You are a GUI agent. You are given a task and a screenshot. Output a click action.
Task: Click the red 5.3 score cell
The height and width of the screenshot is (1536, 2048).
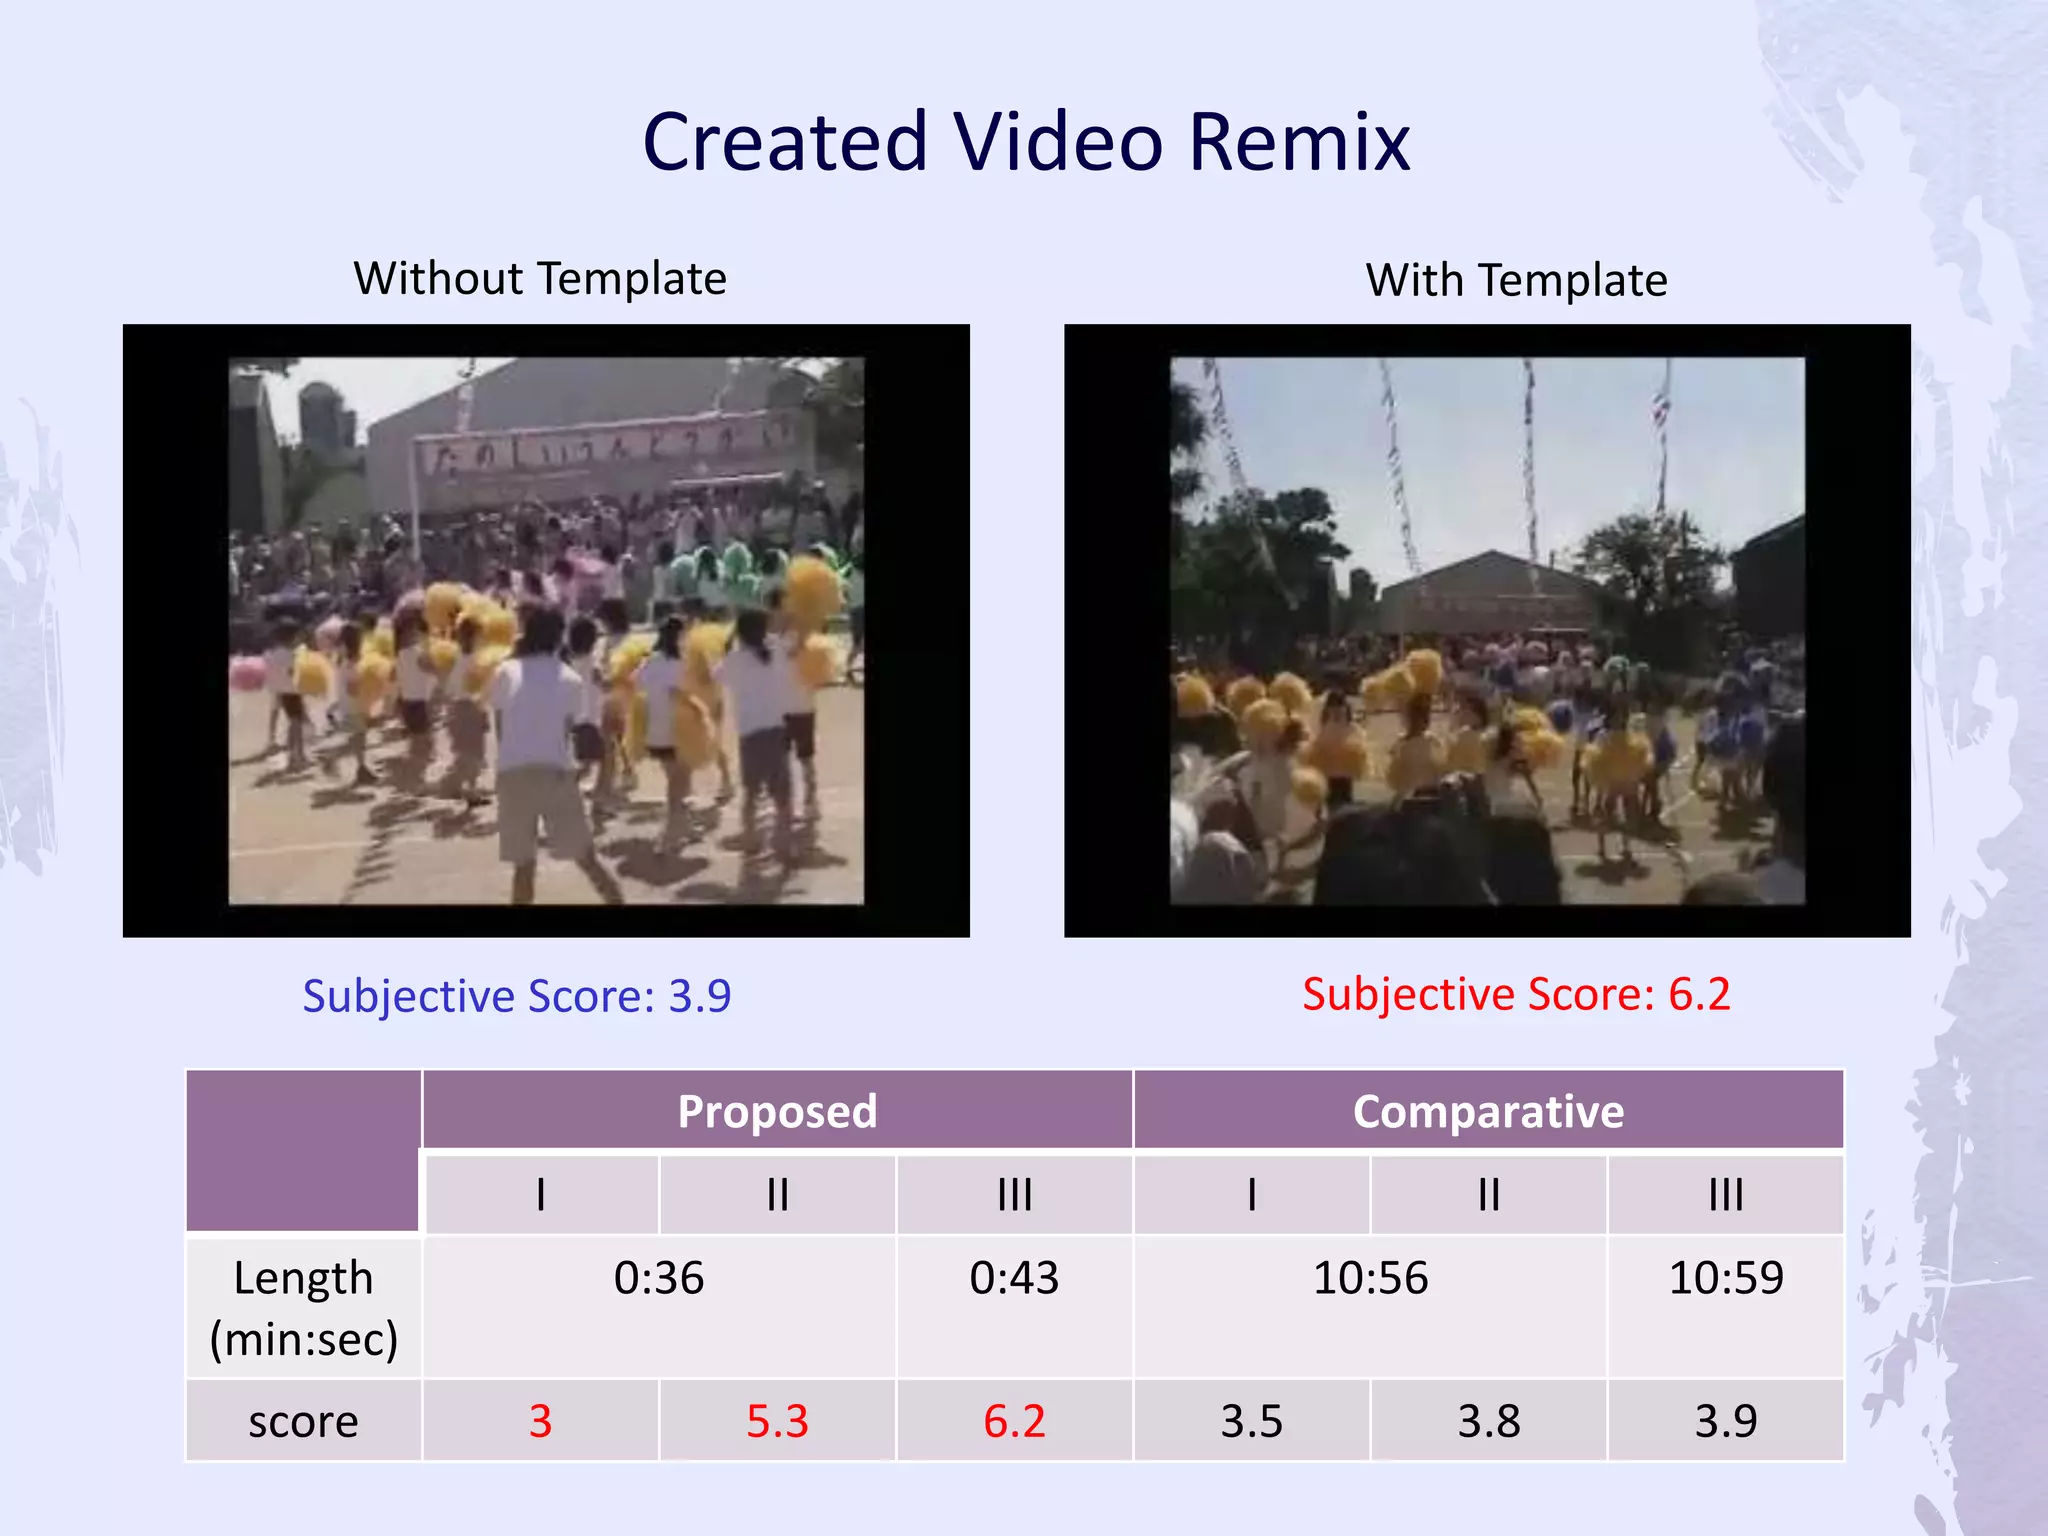point(777,1421)
